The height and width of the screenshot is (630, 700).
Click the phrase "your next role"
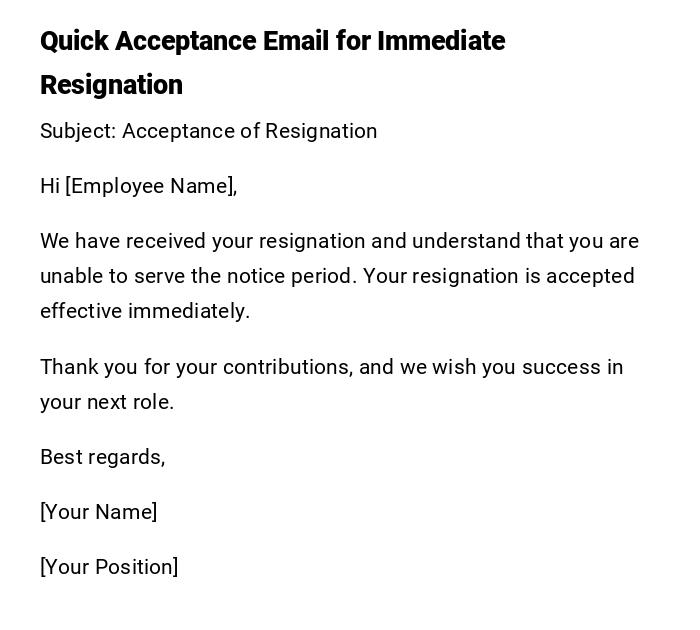pyautogui.click(x=106, y=402)
